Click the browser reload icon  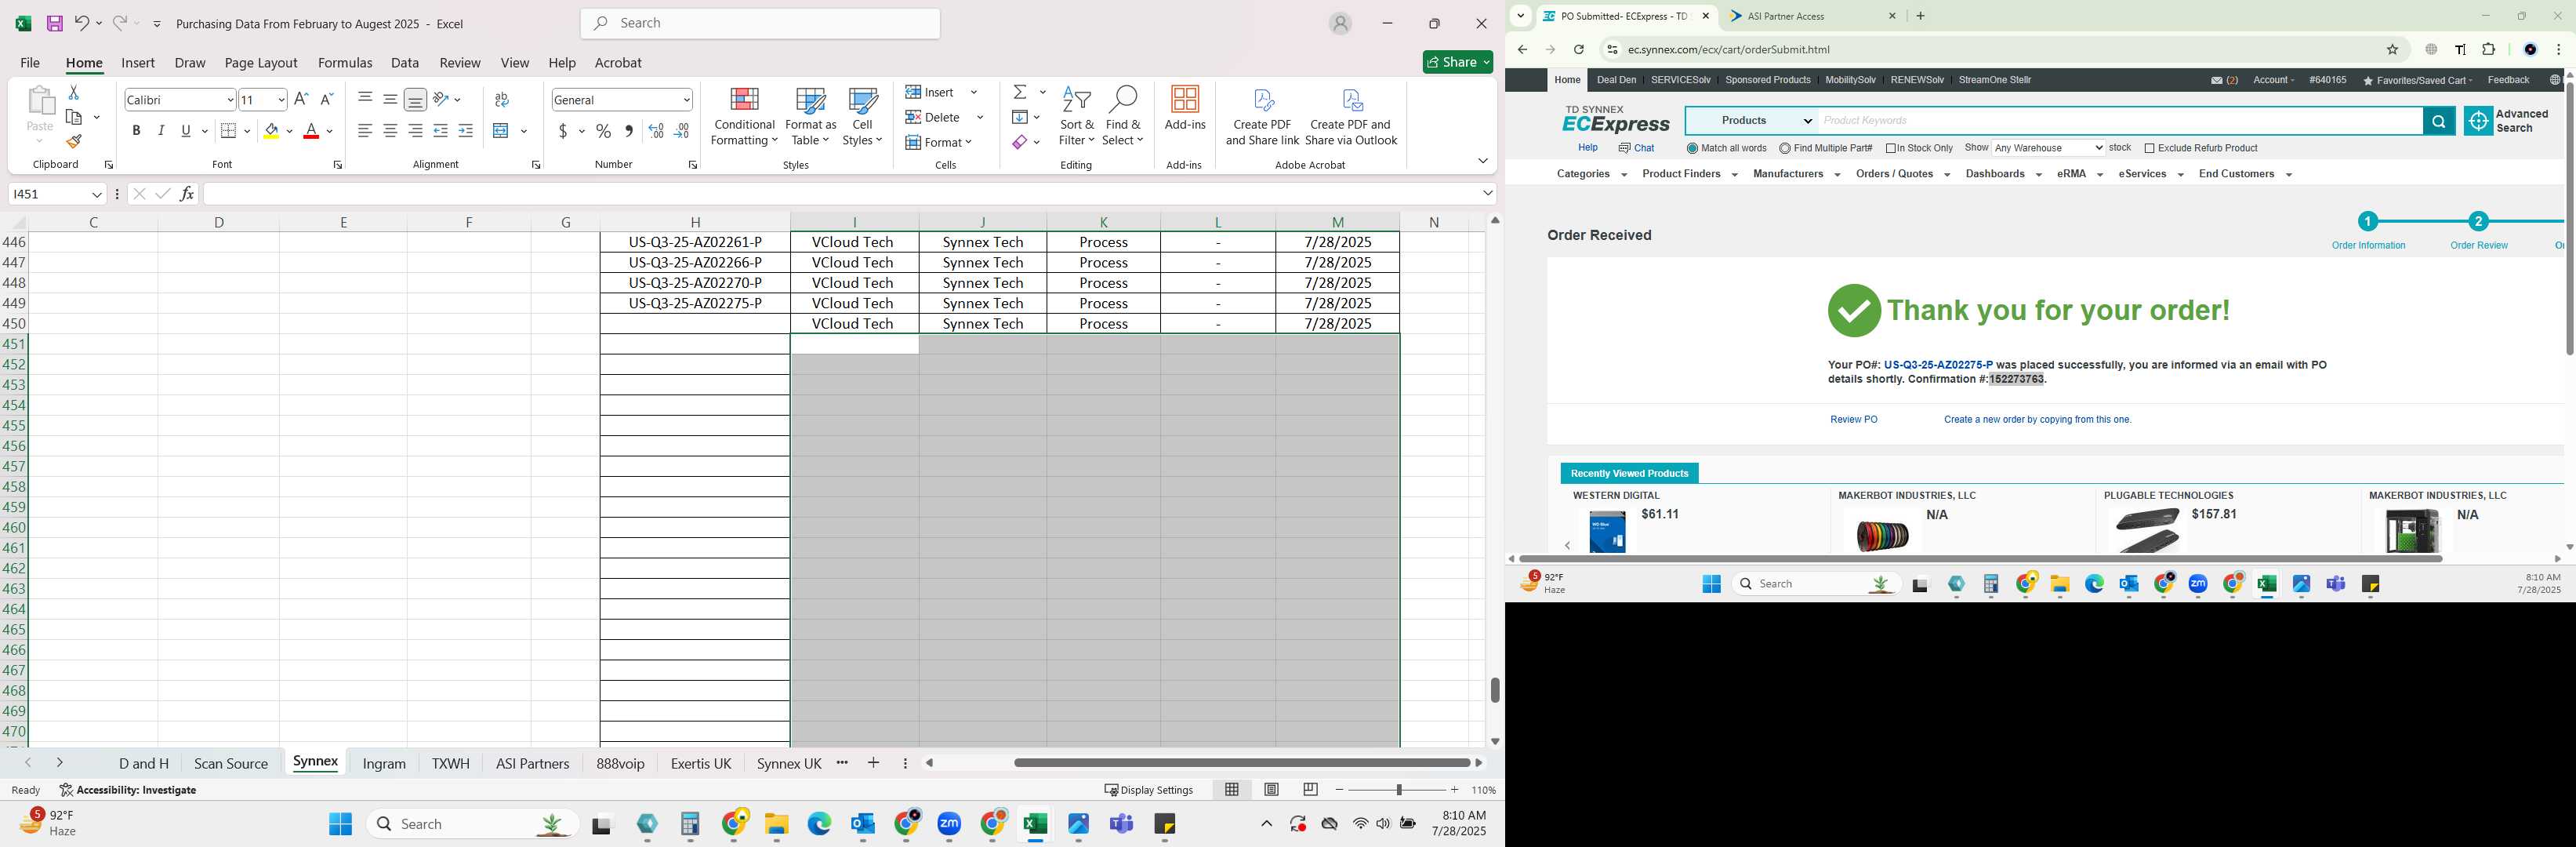1579,50
